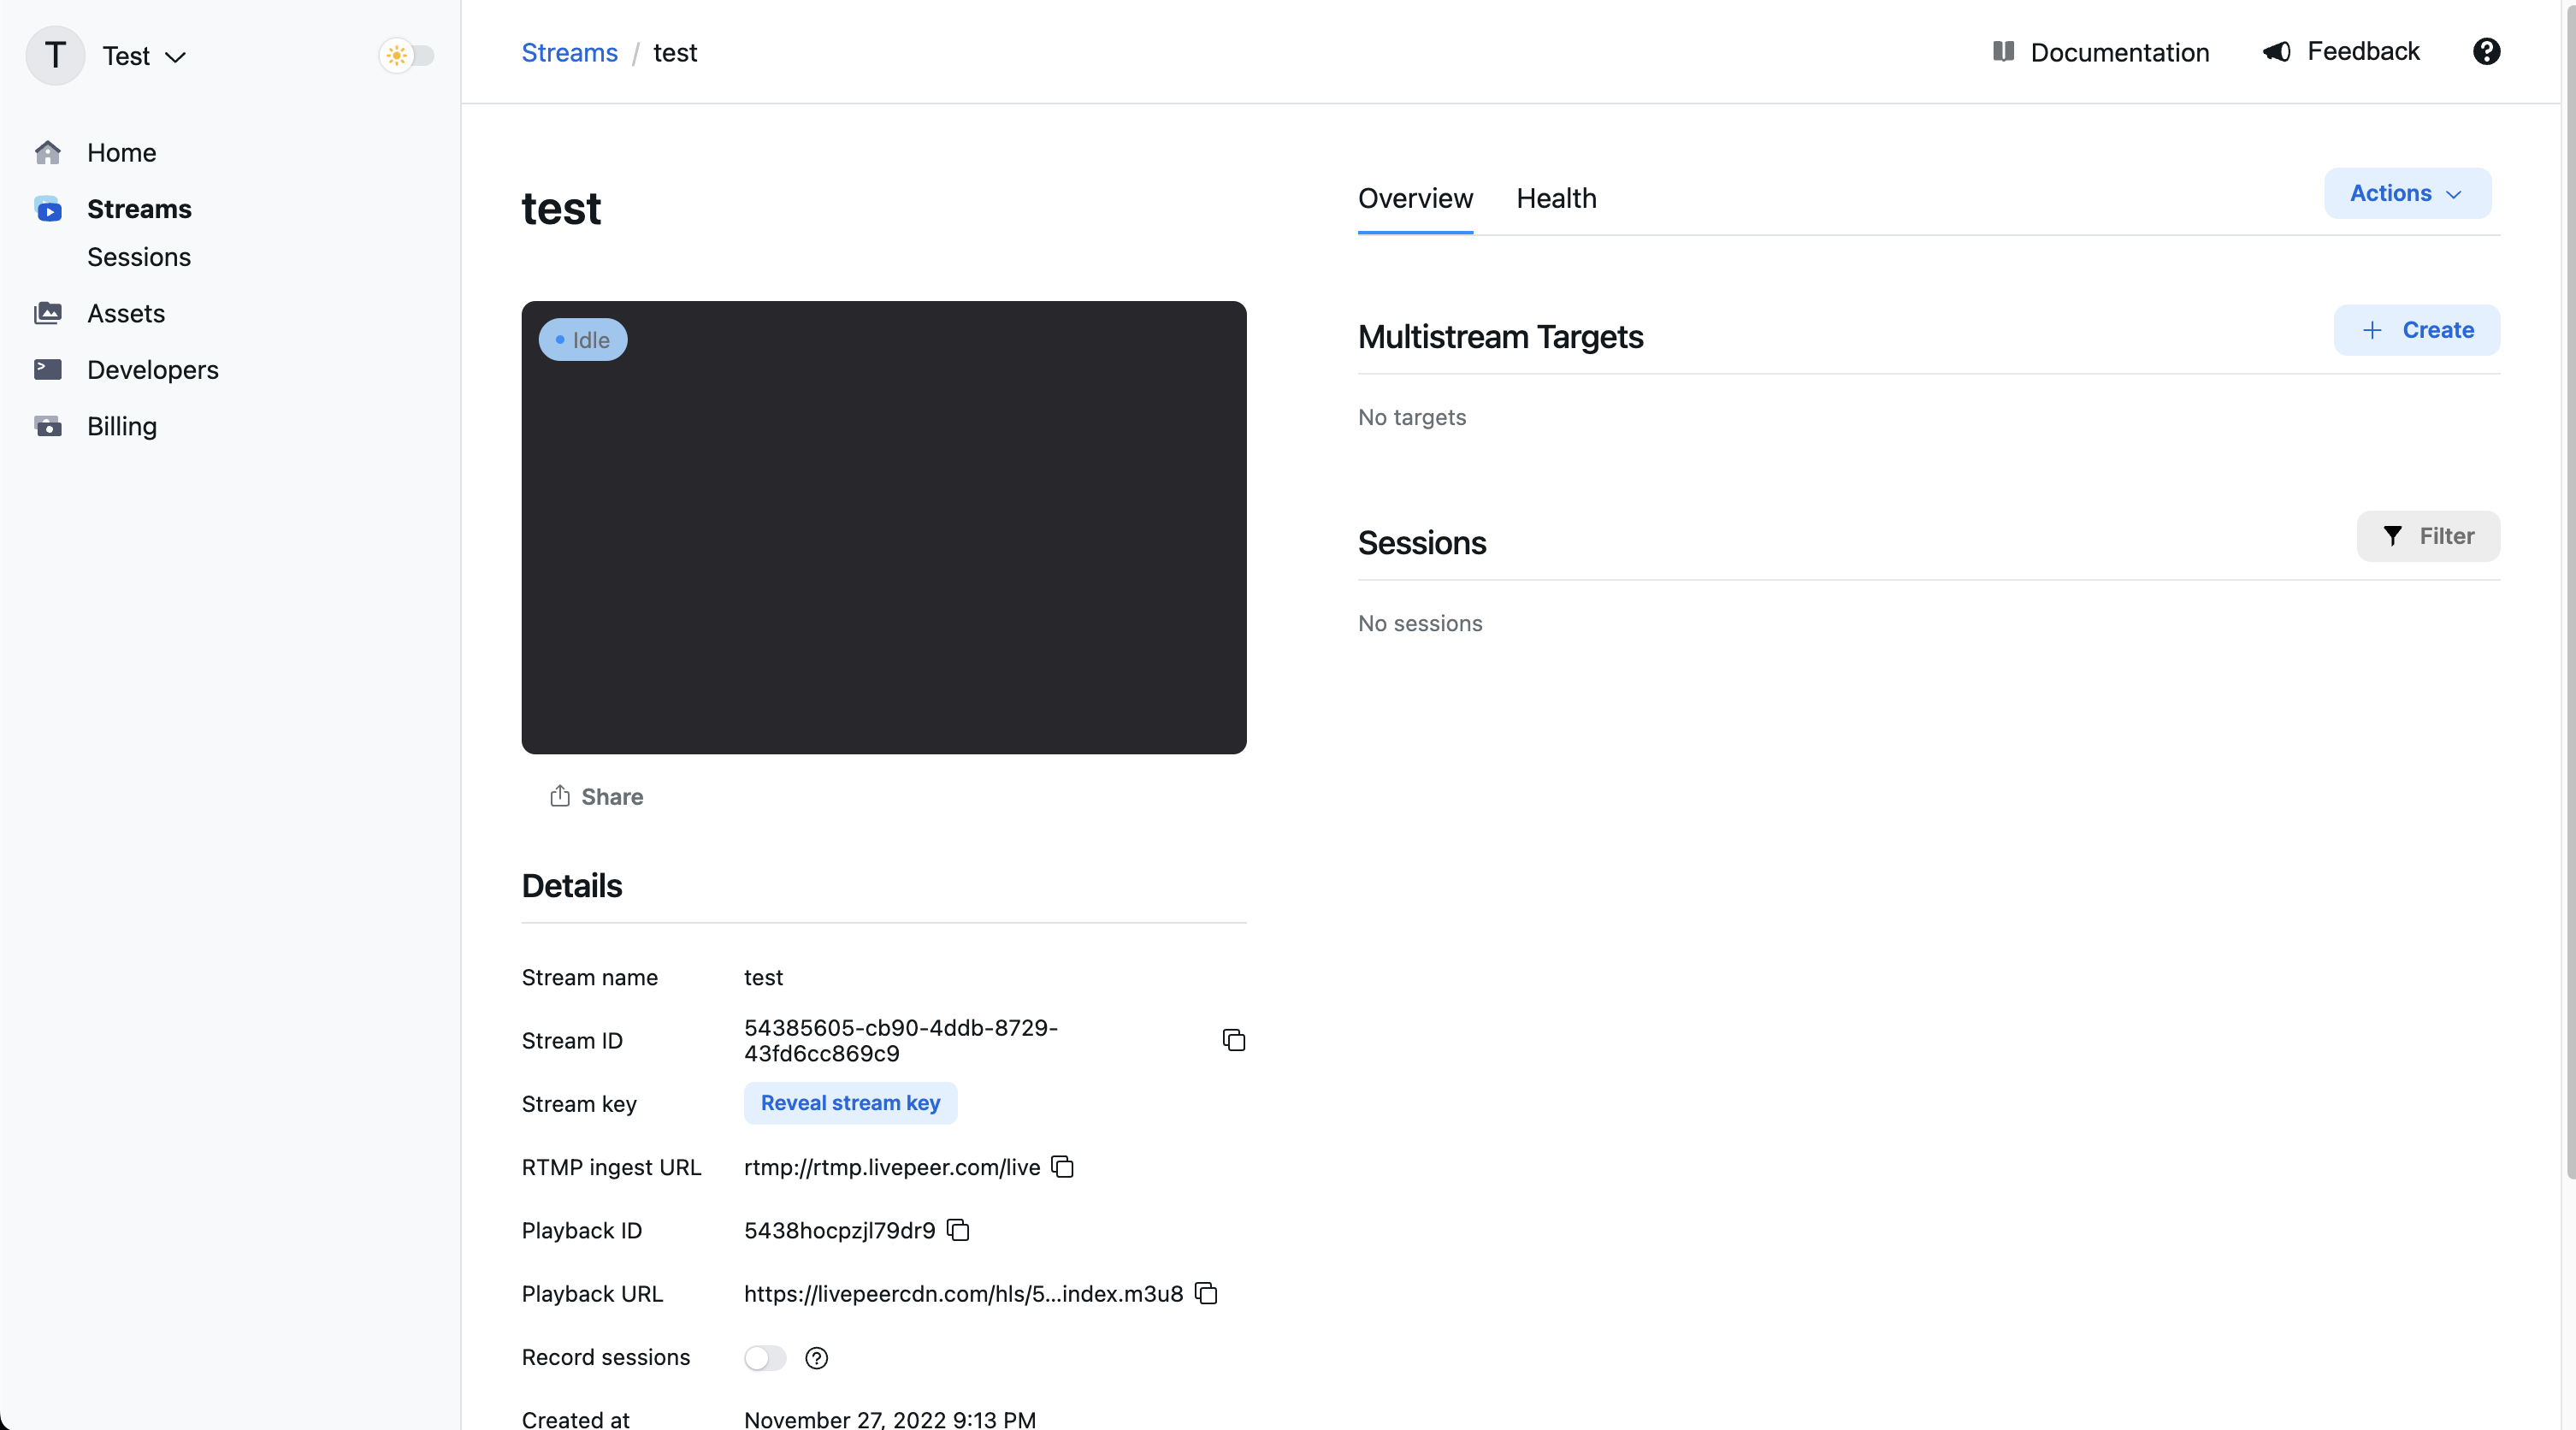Click the Feedback megaphone icon
The width and height of the screenshot is (2576, 1430).
click(2277, 51)
